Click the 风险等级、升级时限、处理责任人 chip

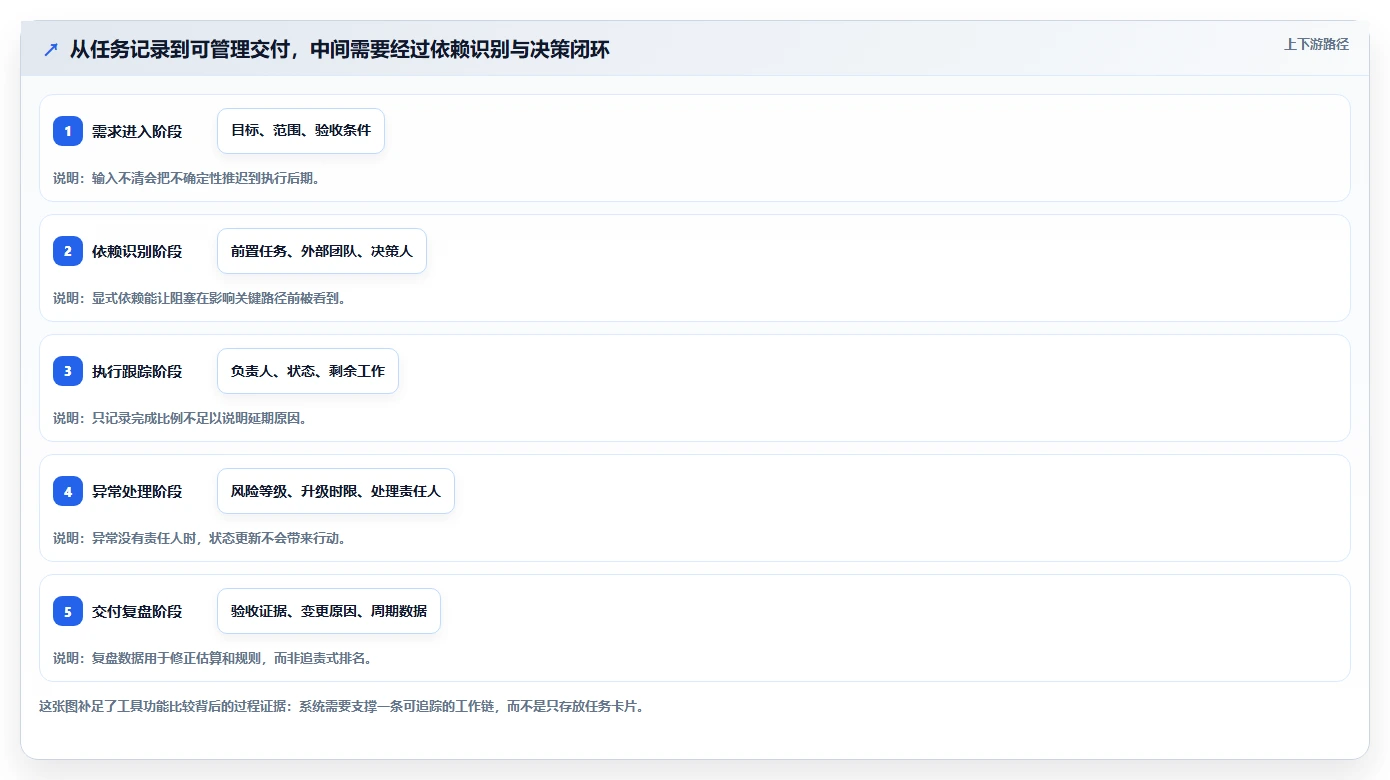click(336, 491)
